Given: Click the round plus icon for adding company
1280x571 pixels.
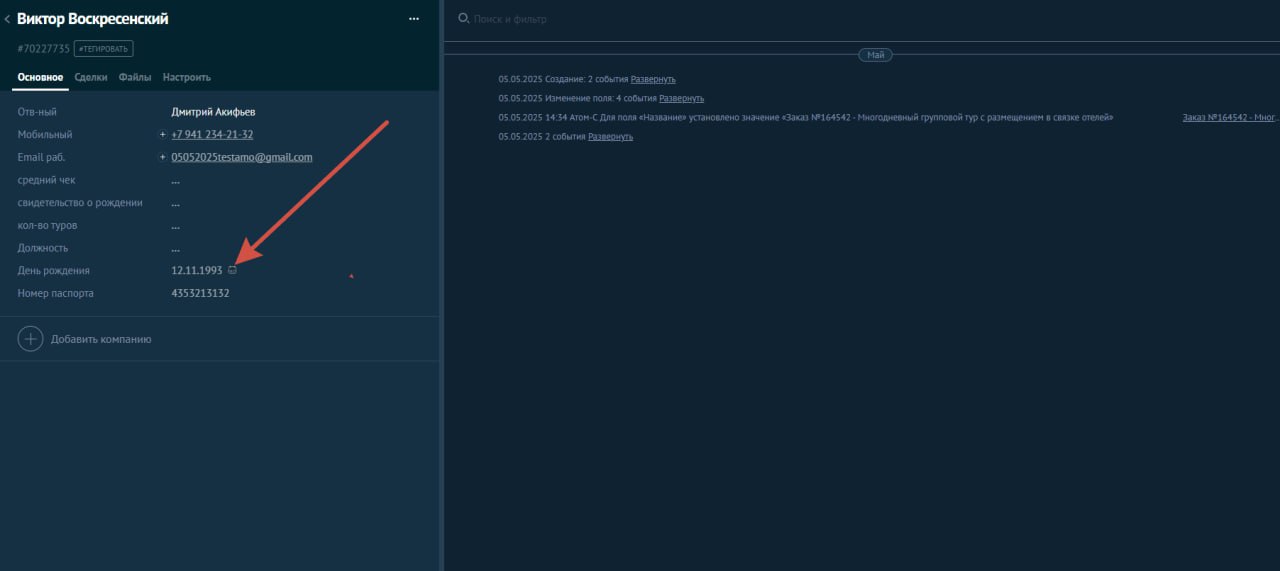Looking at the screenshot, I should (31, 339).
